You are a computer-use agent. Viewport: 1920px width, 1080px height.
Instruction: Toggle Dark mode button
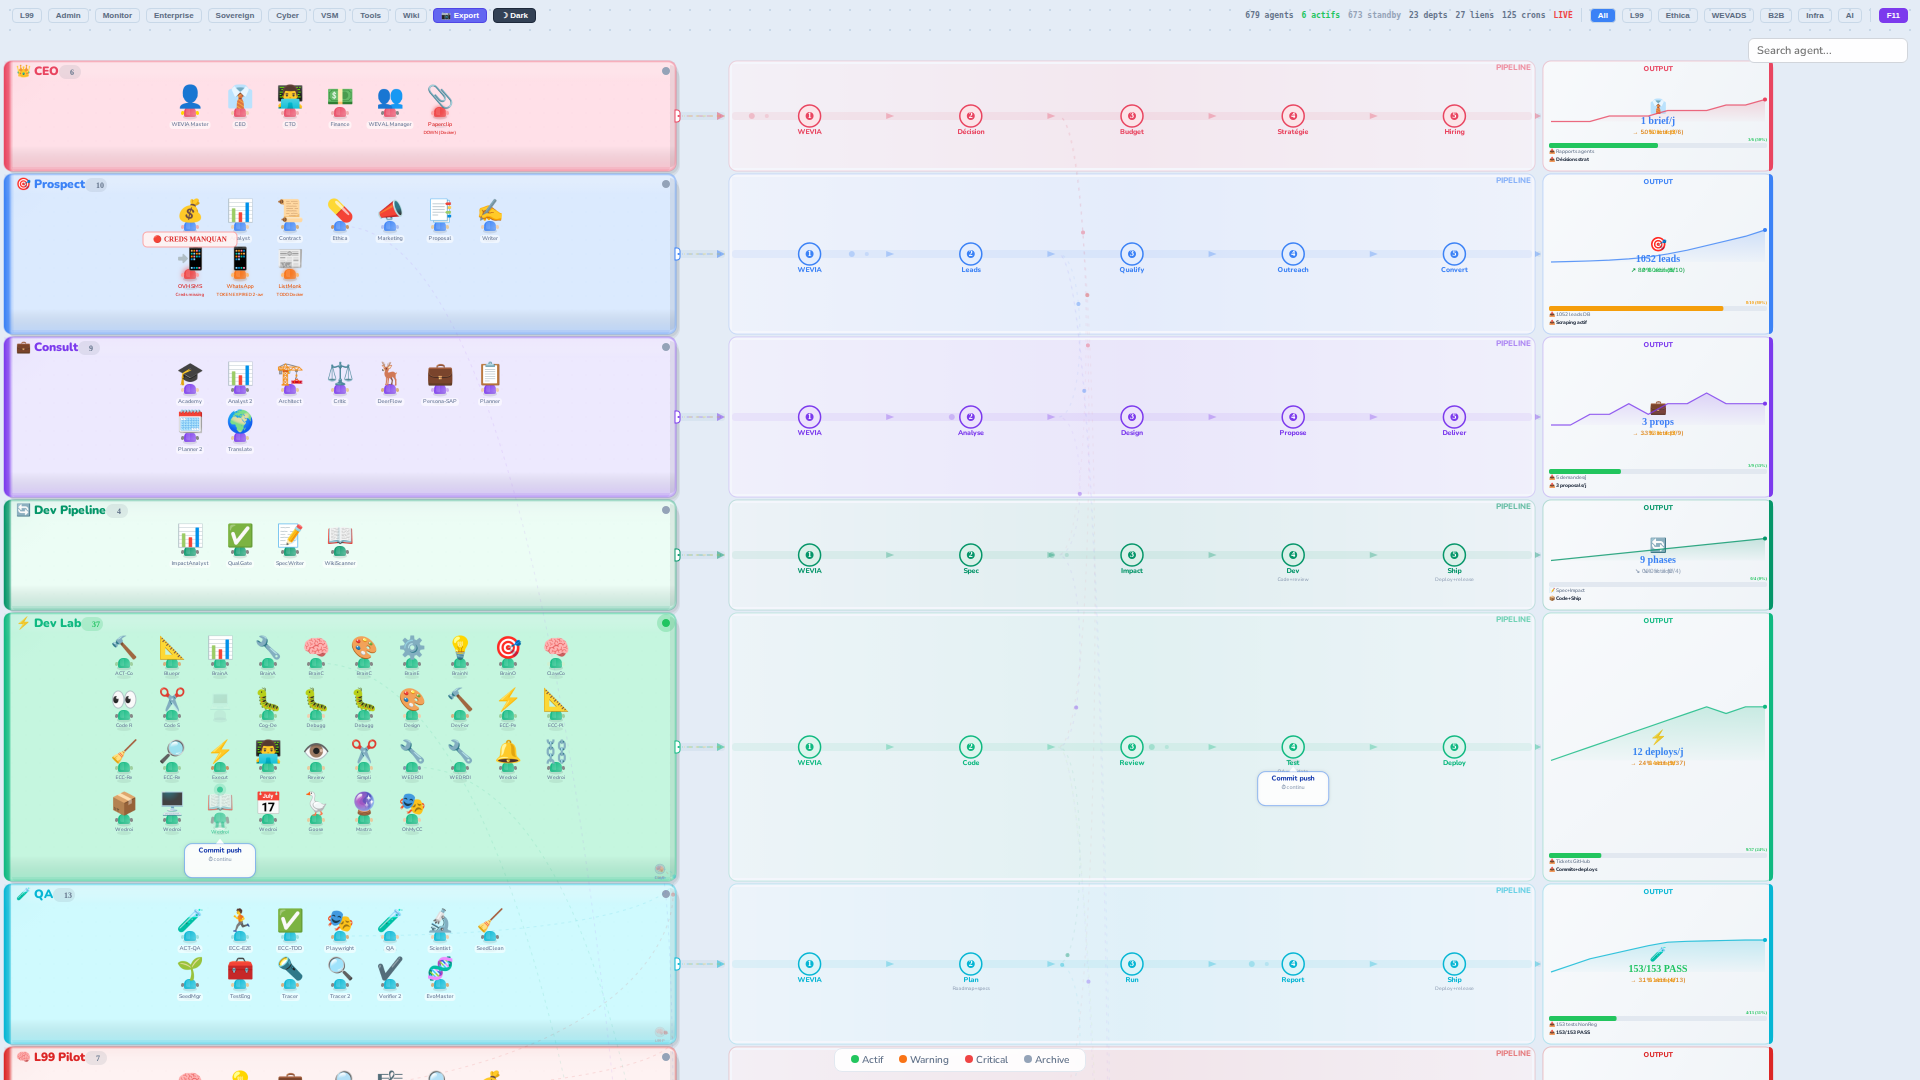pyautogui.click(x=514, y=15)
